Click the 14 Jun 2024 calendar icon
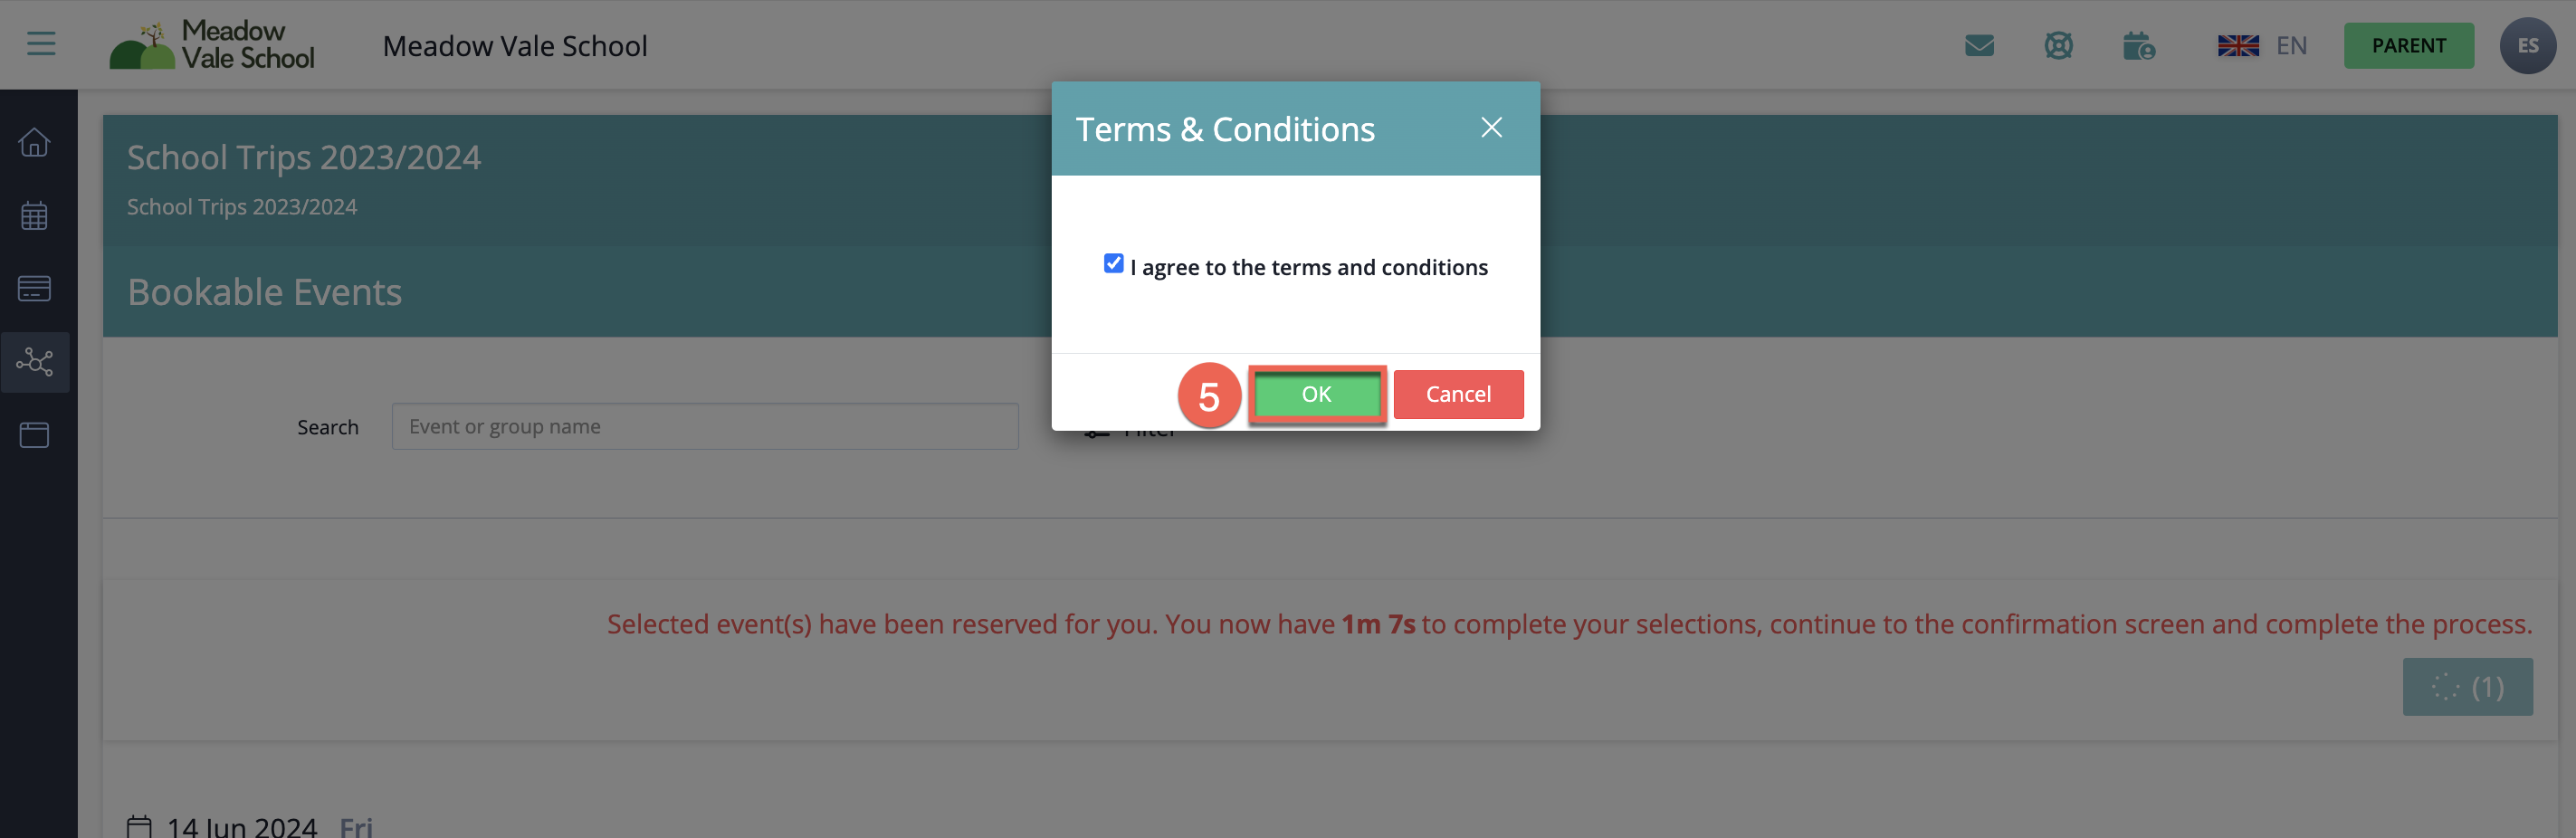 140,826
